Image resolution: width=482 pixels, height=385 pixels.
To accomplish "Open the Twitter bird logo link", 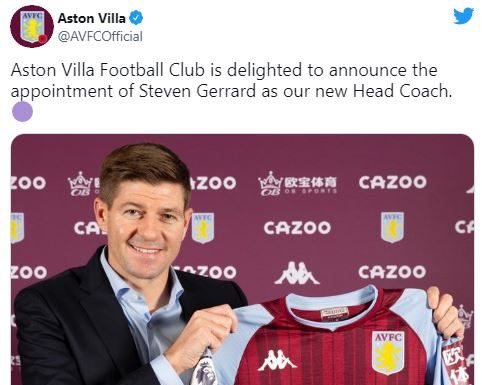I will click(463, 16).
